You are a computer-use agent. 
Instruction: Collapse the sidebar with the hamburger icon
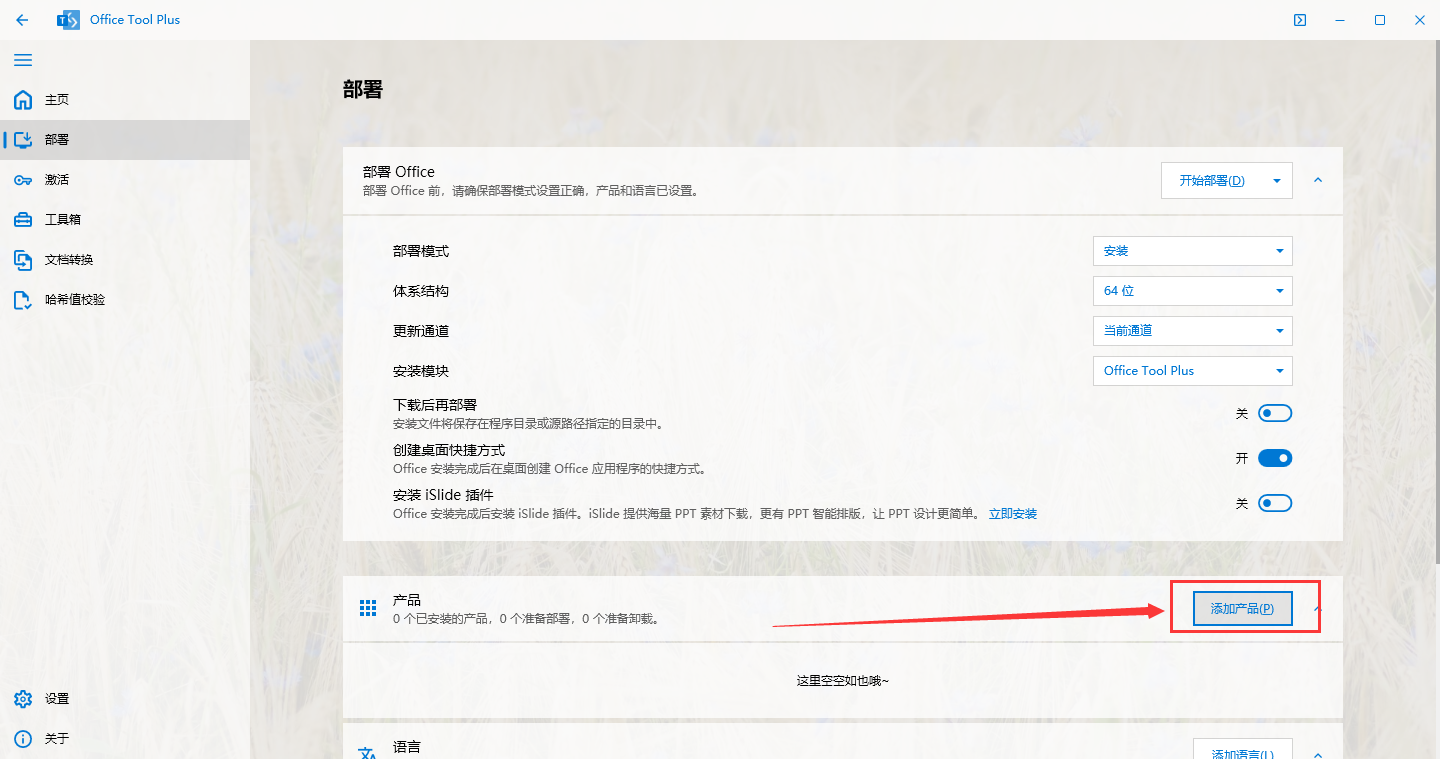pos(23,60)
